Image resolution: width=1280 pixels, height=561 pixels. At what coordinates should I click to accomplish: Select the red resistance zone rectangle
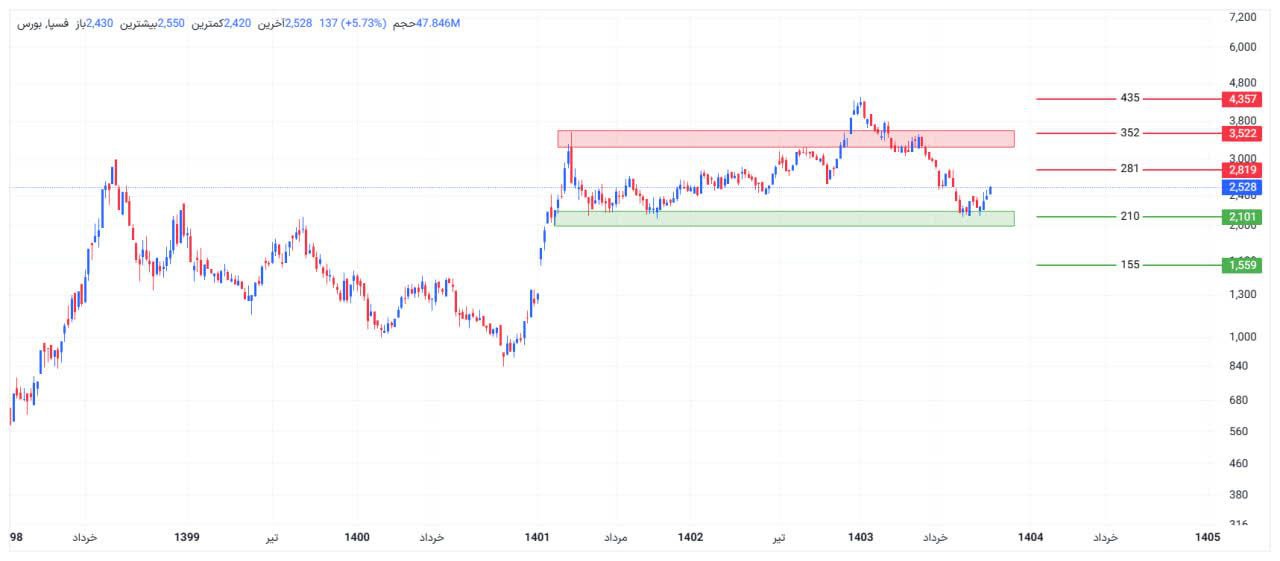point(785,139)
